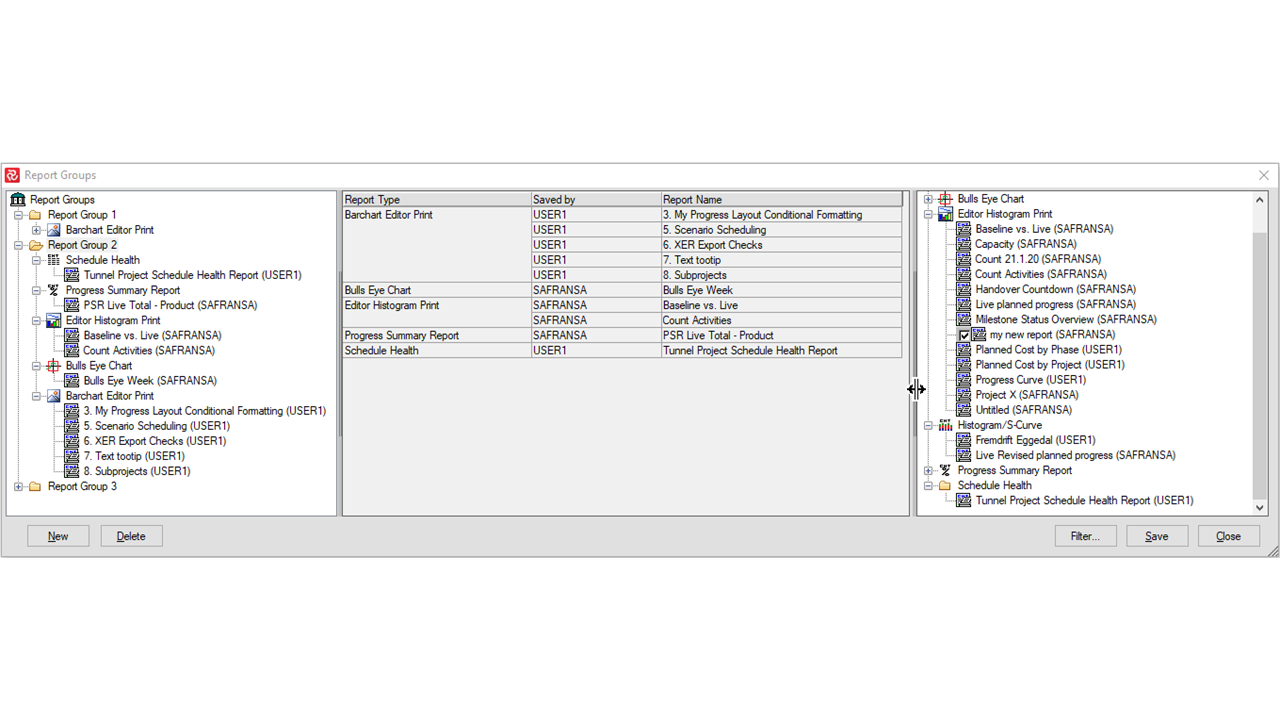Expand Progress Summary Report in the right tree

point(928,470)
